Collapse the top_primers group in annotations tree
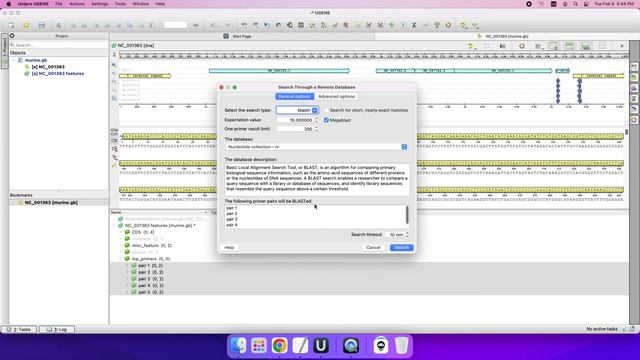Screen dimensions: 640x360 click(121, 259)
